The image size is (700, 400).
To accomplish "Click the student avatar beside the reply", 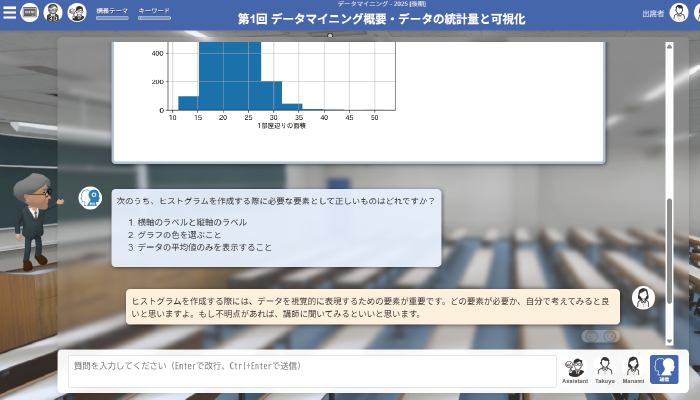I will 644,297.
